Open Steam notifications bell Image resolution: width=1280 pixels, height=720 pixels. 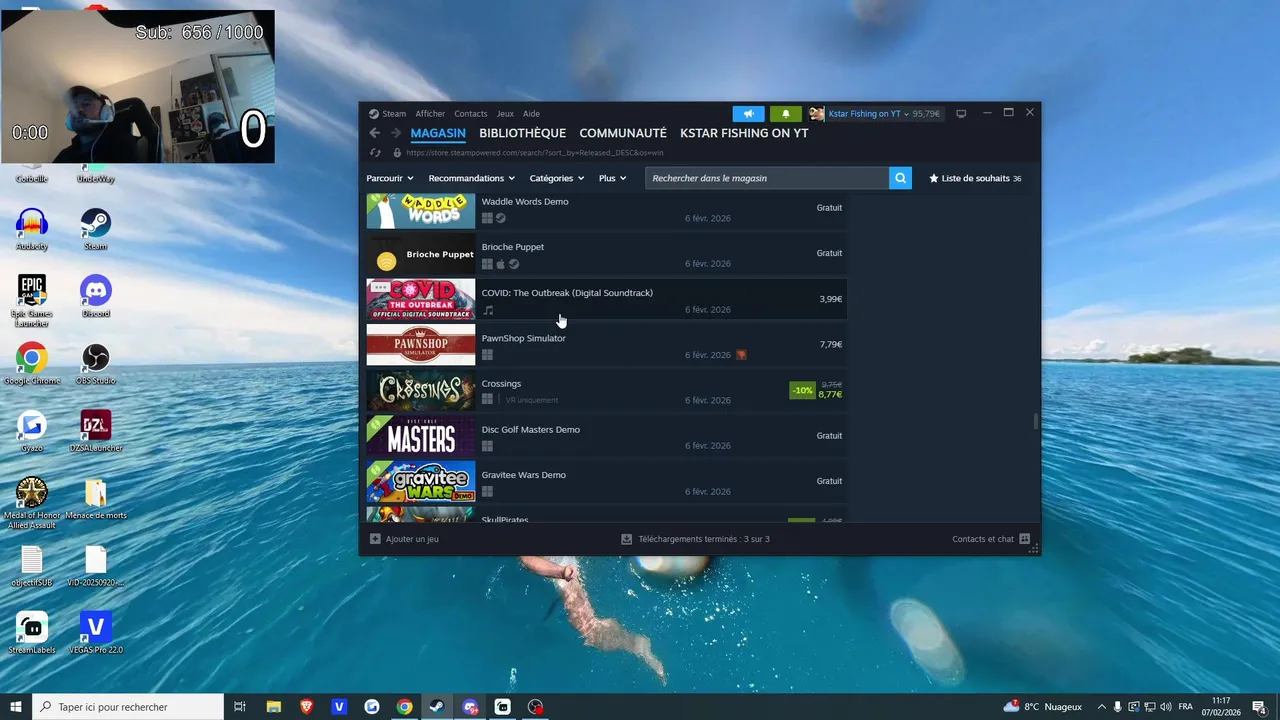click(x=785, y=114)
